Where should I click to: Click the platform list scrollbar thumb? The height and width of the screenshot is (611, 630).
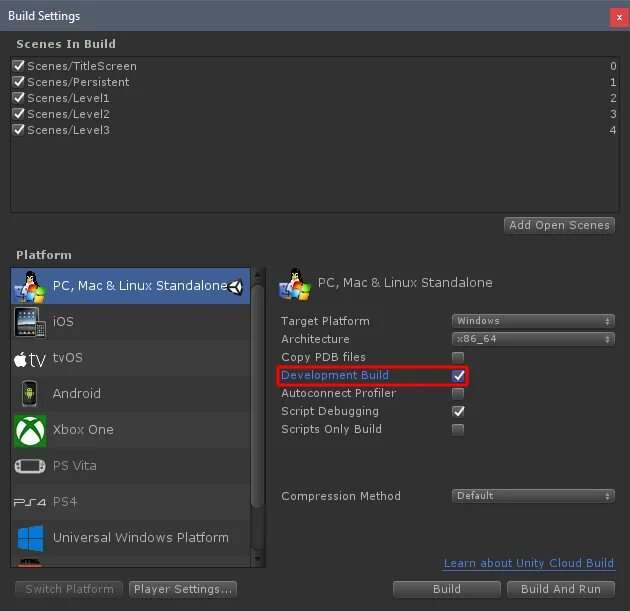(x=258, y=396)
